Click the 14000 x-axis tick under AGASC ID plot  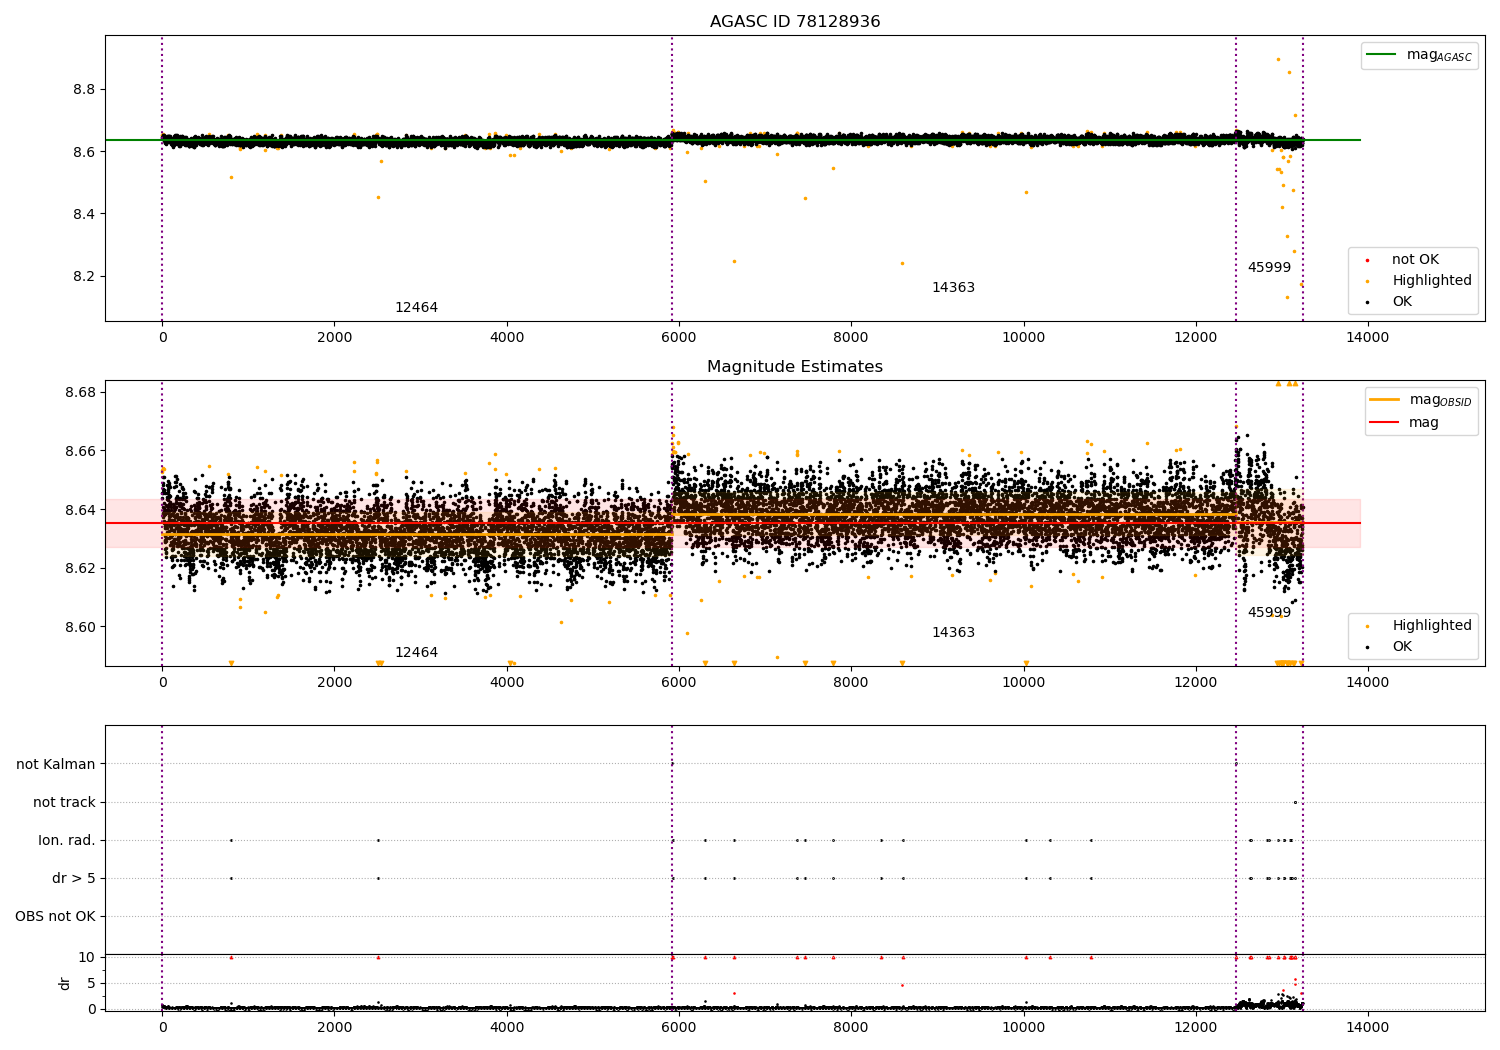coord(1367,337)
